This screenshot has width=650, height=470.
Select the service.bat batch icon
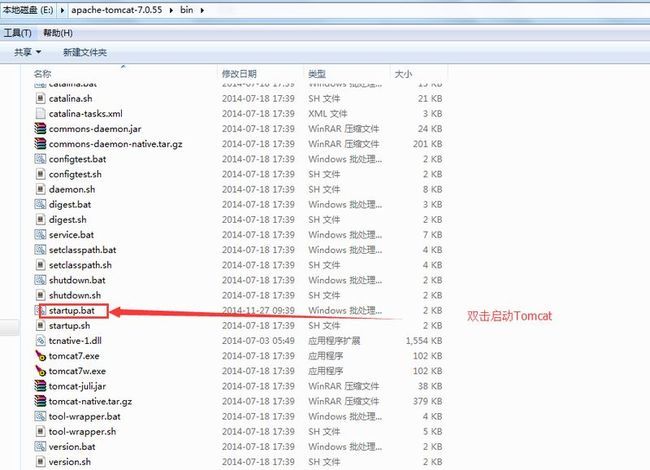click(40, 235)
